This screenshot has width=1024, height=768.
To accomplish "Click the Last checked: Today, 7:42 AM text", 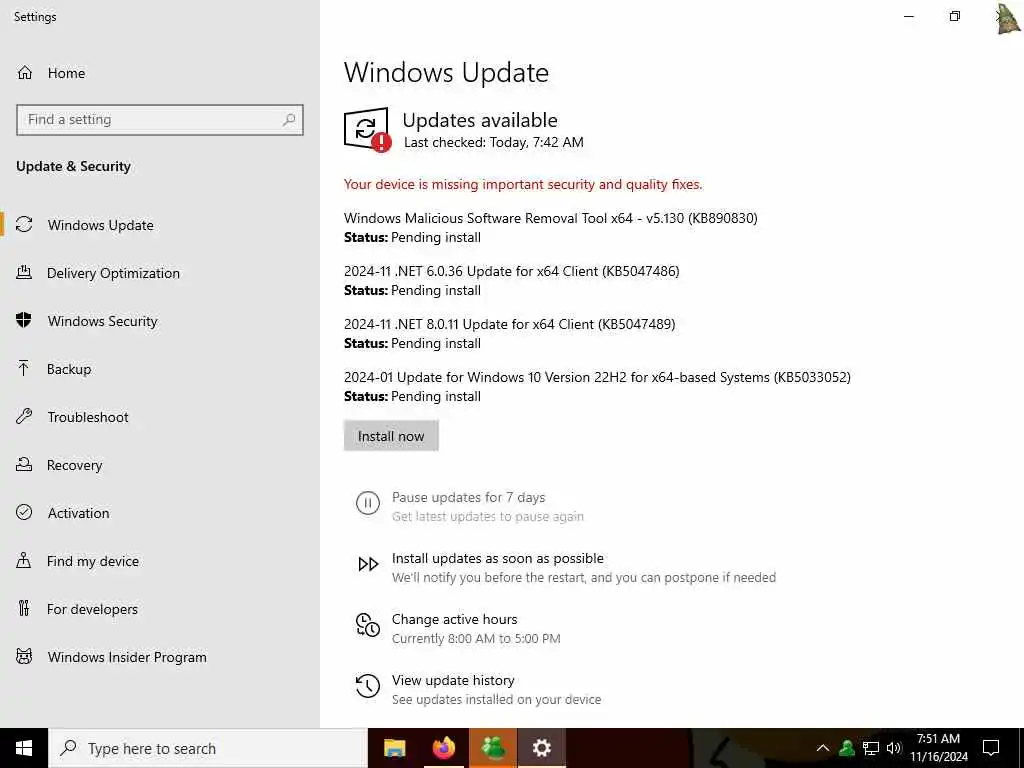I will [x=494, y=142].
